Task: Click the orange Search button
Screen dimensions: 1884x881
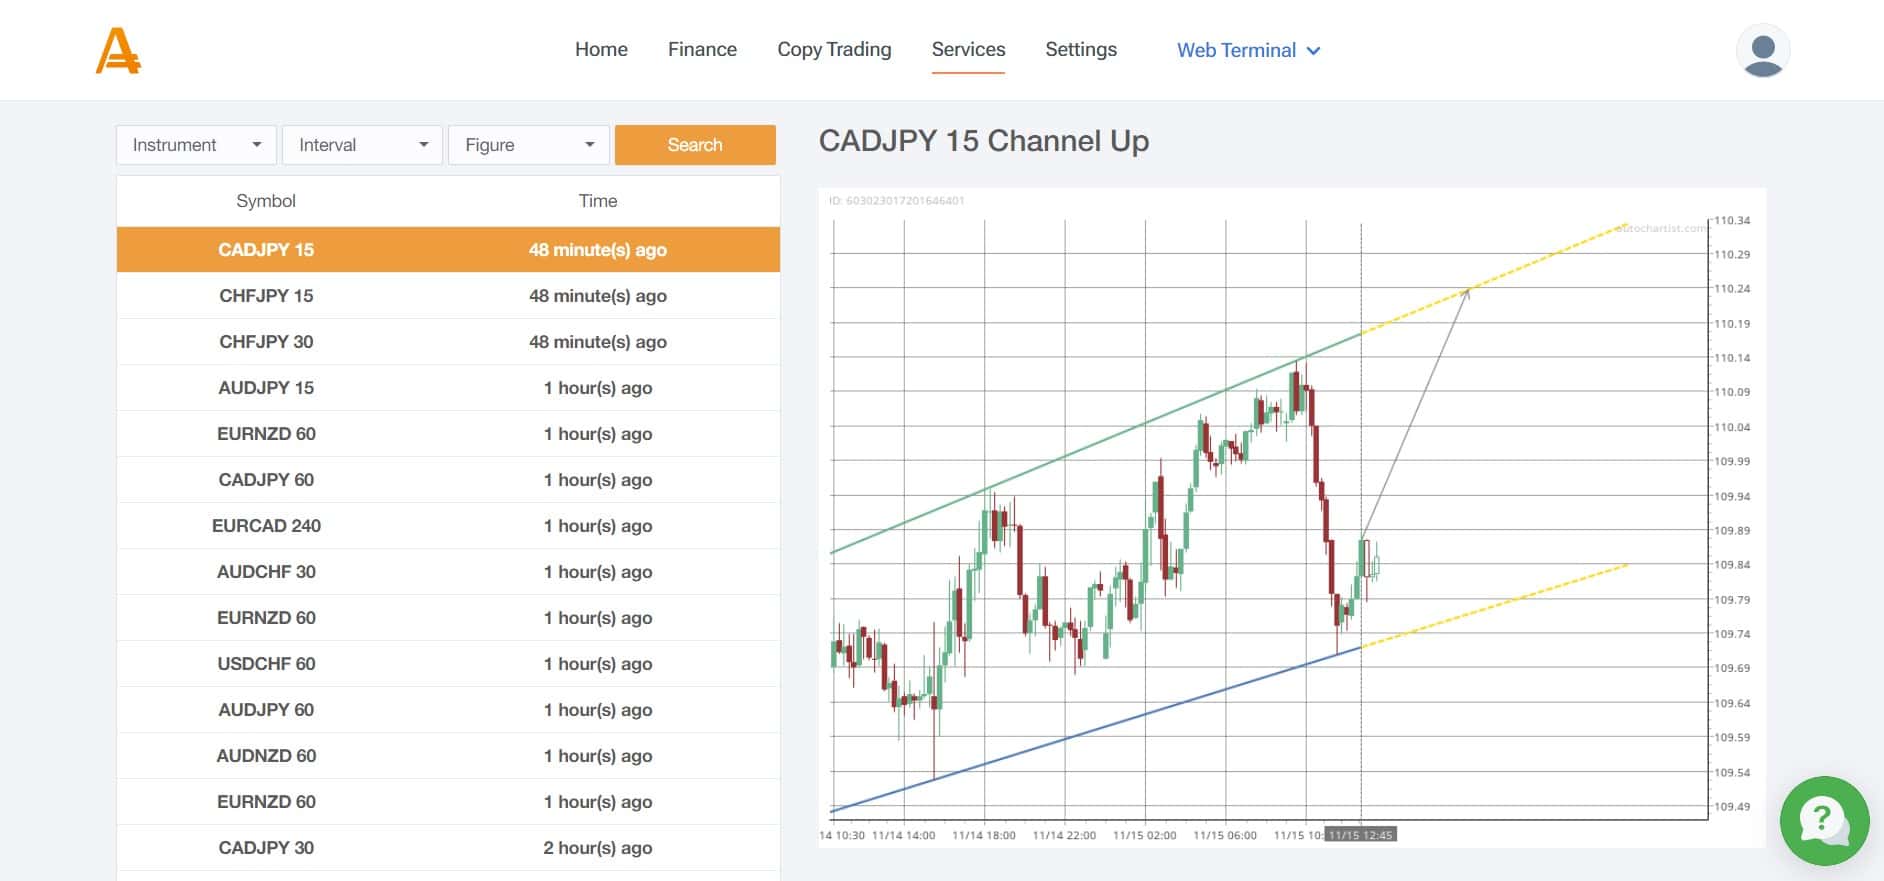Action: click(695, 145)
